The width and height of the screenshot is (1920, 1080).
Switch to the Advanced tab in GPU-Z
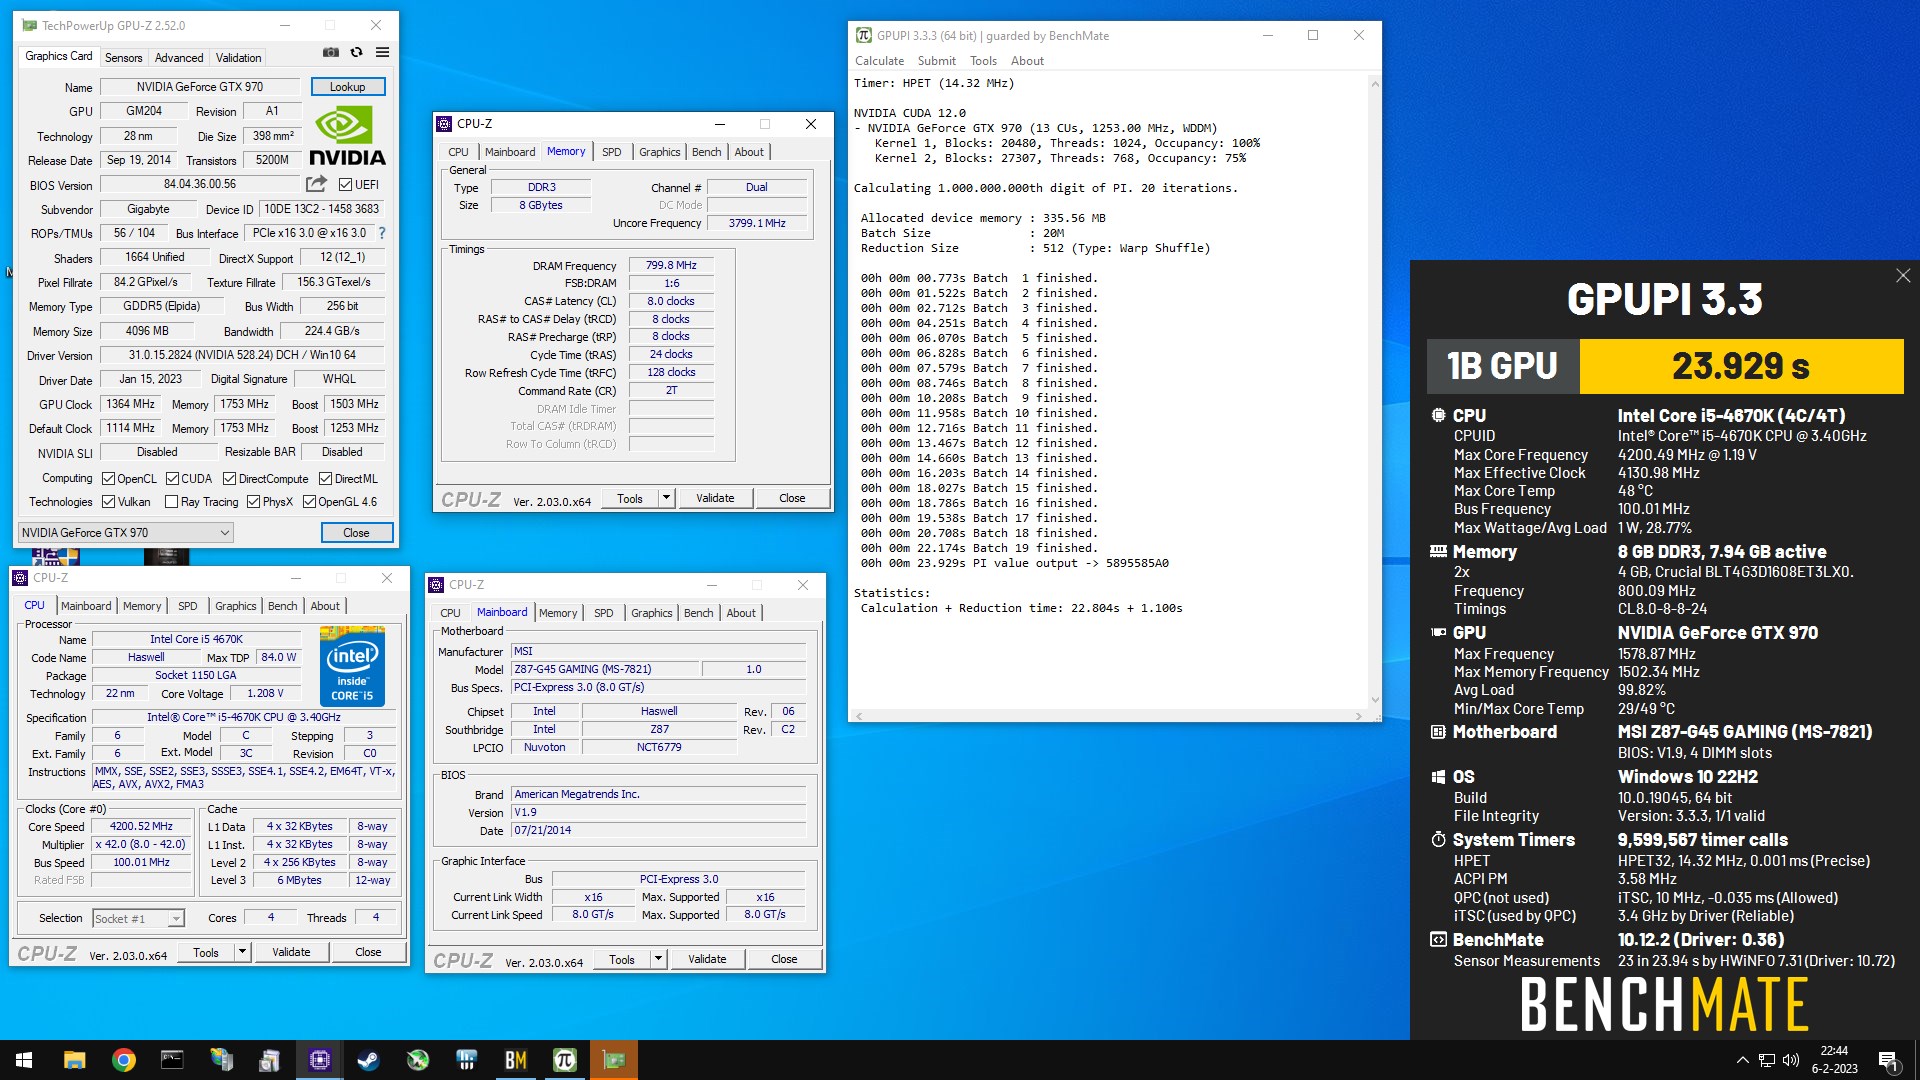[179, 57]
